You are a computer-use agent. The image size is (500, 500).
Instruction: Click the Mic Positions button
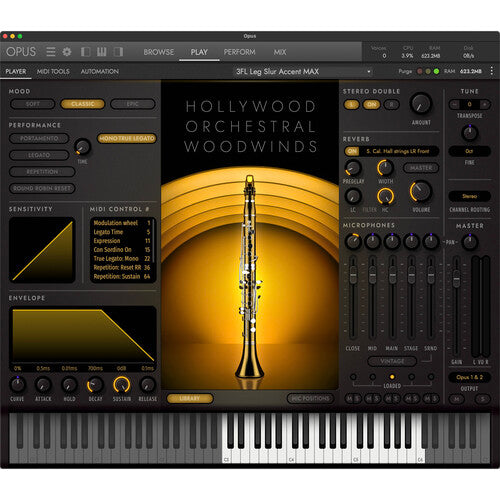pos(310,398)
